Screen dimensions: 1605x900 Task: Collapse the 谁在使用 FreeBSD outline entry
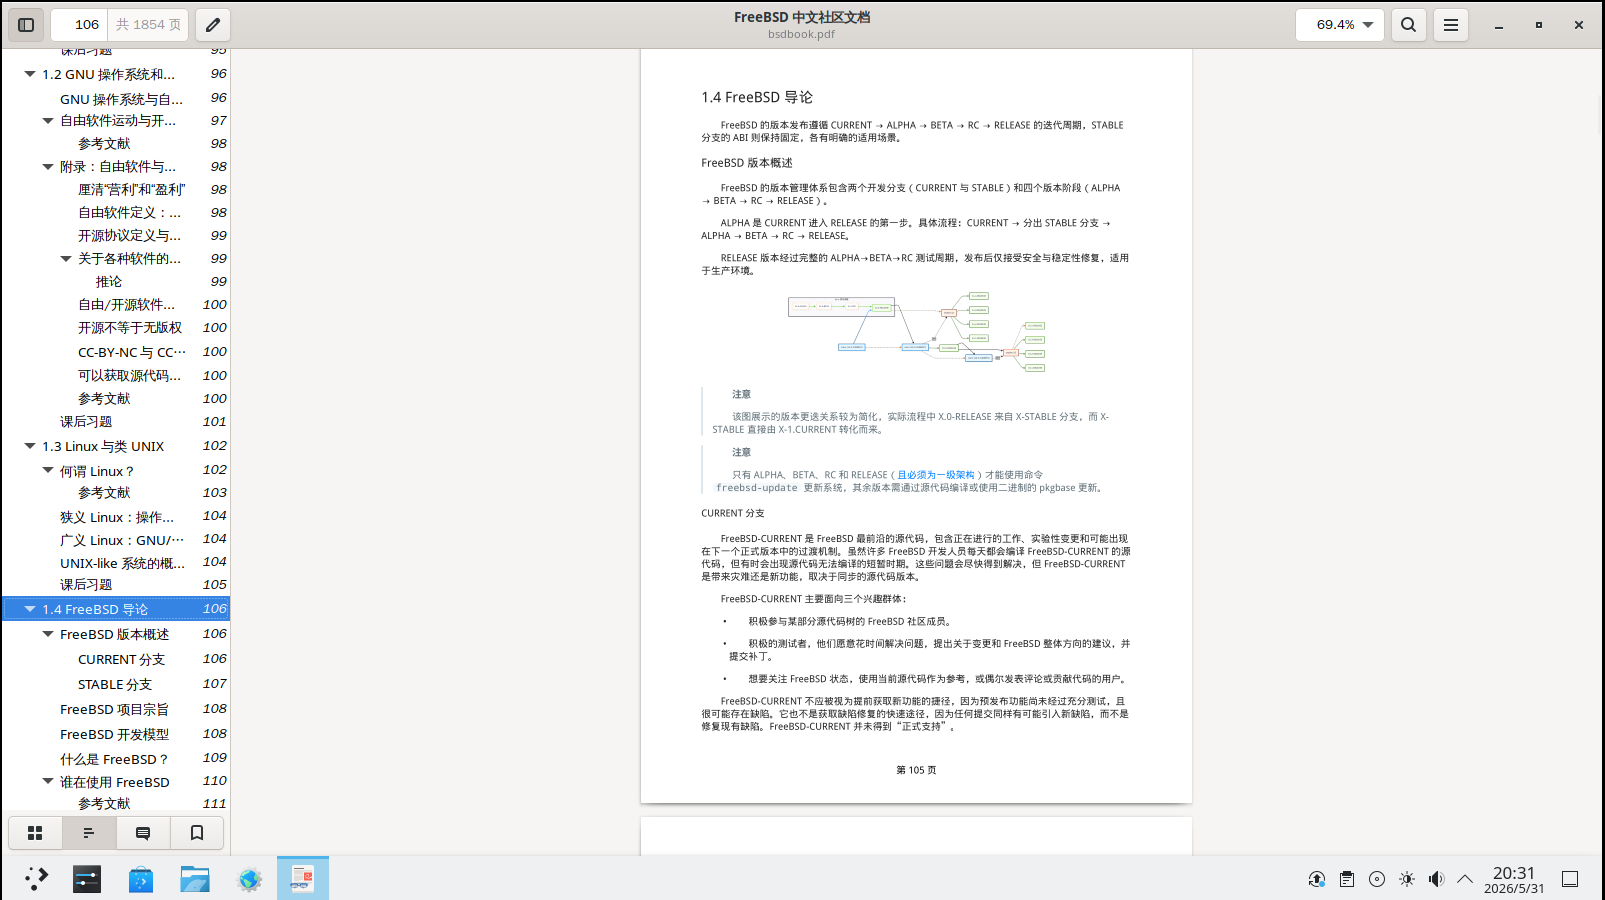(x=48, y=781)
